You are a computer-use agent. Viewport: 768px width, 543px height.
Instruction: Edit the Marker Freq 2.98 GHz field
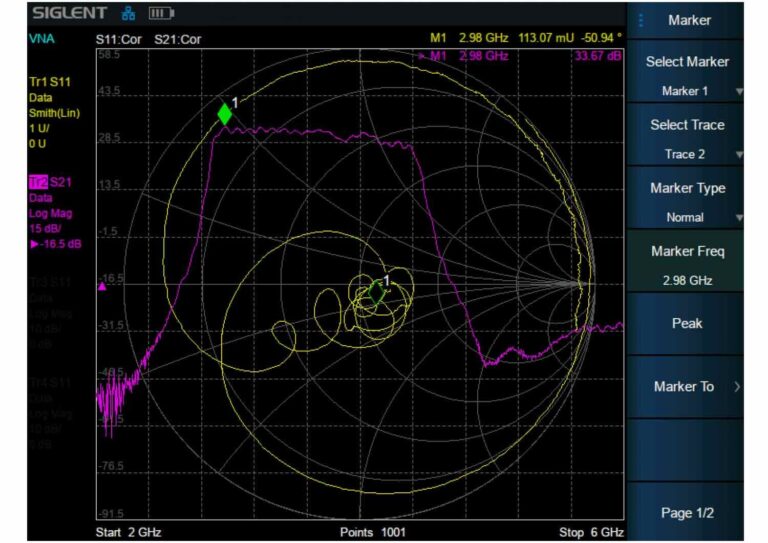point(686,261)
